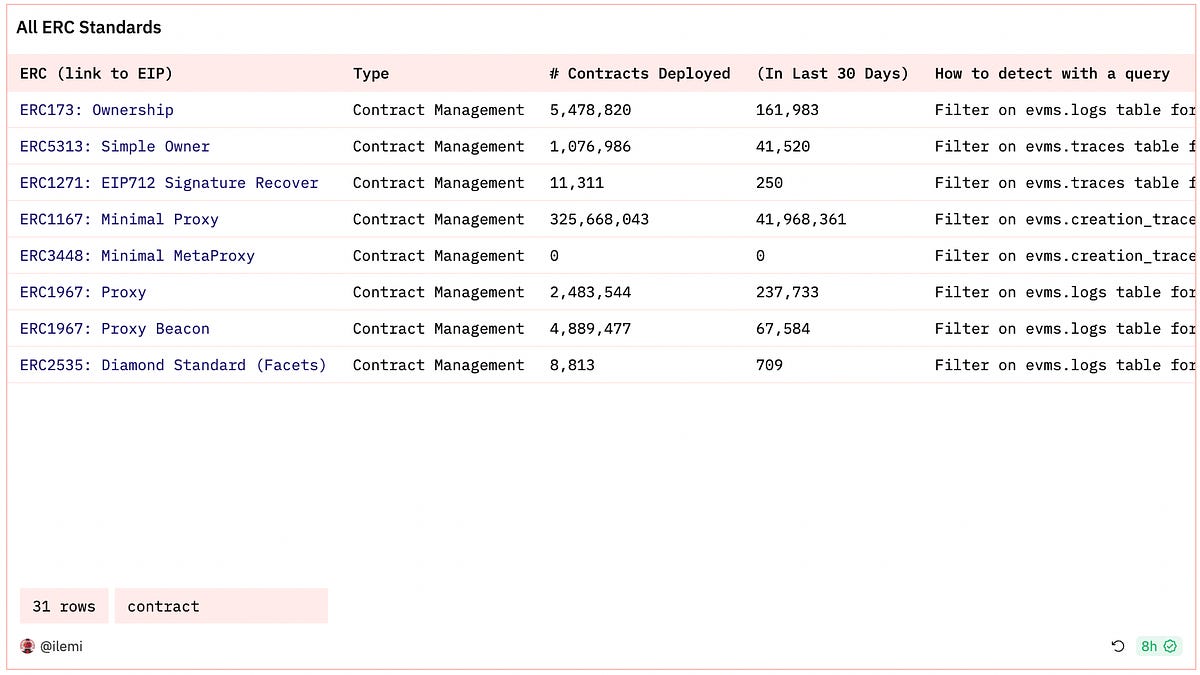
Task: Visit ERC1167: Minimal Proxy link
Action: 120,219
